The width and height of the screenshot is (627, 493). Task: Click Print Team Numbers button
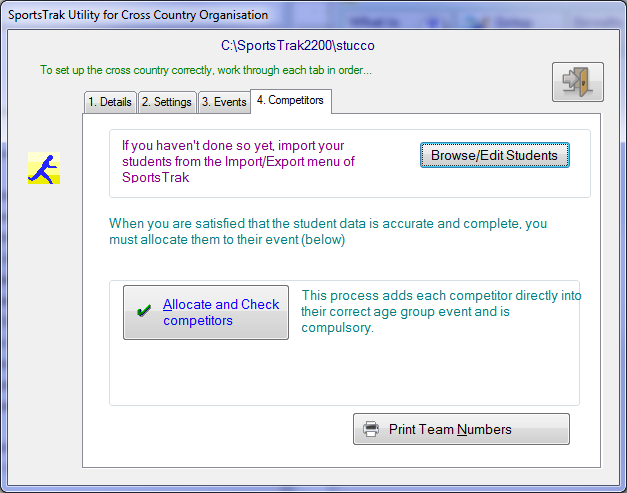(x=461, y=429)
